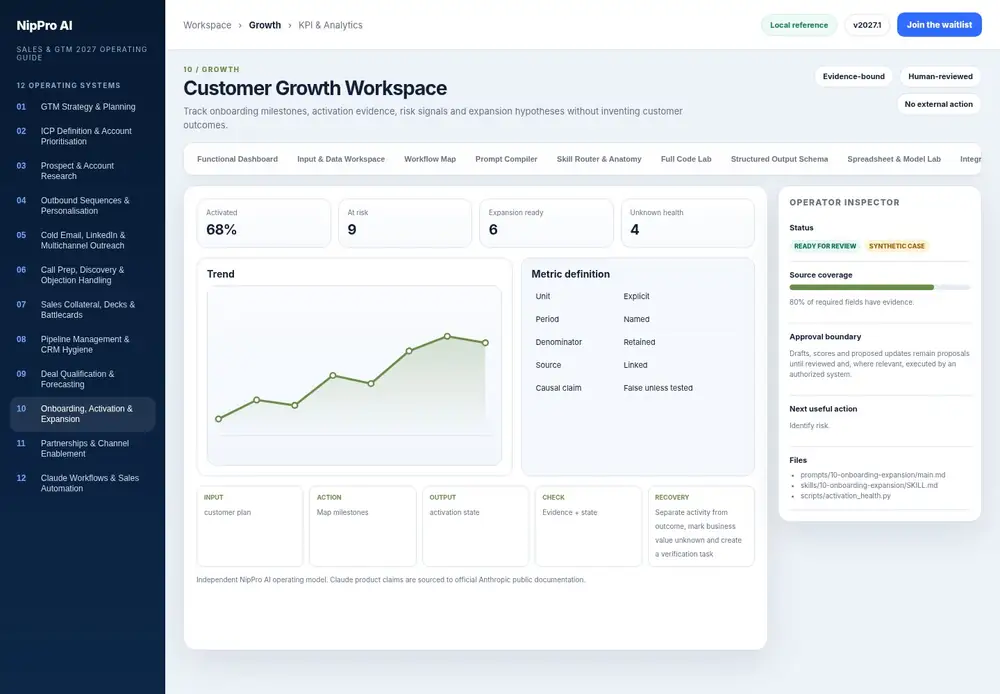Viewport: 1000px width, 694px height.
Task: Open the GTM Strategy & Planning system
Action: (82, 107)
